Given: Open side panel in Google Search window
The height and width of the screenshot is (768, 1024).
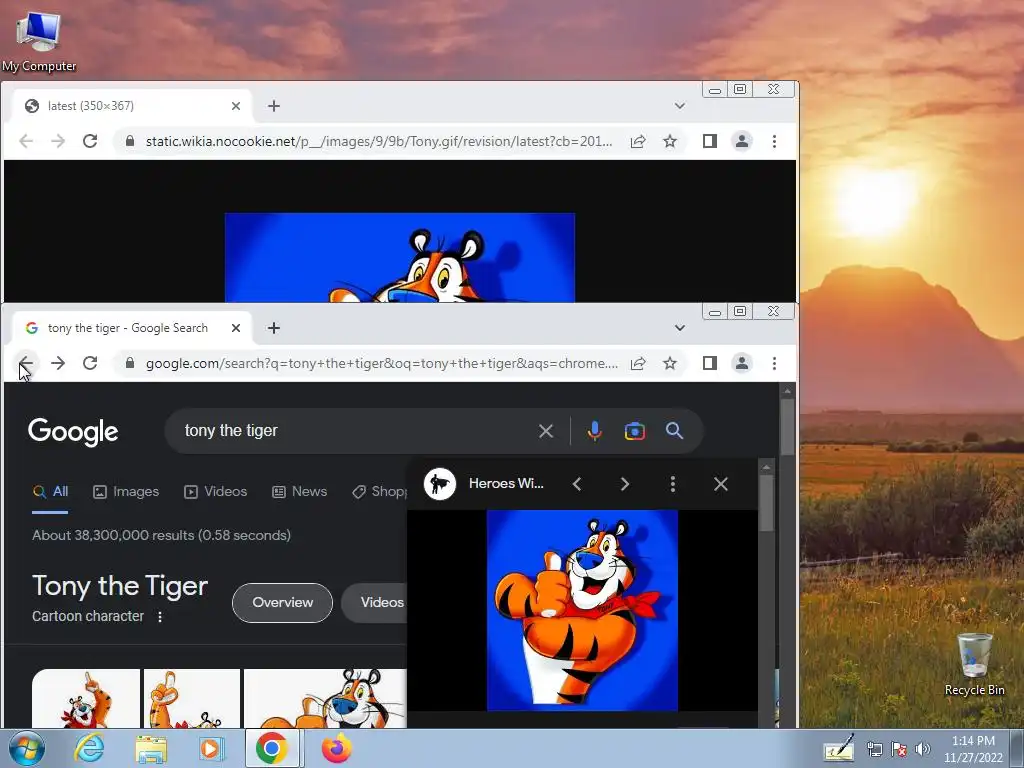Looking at the screenshot, I should pos(710,363).
